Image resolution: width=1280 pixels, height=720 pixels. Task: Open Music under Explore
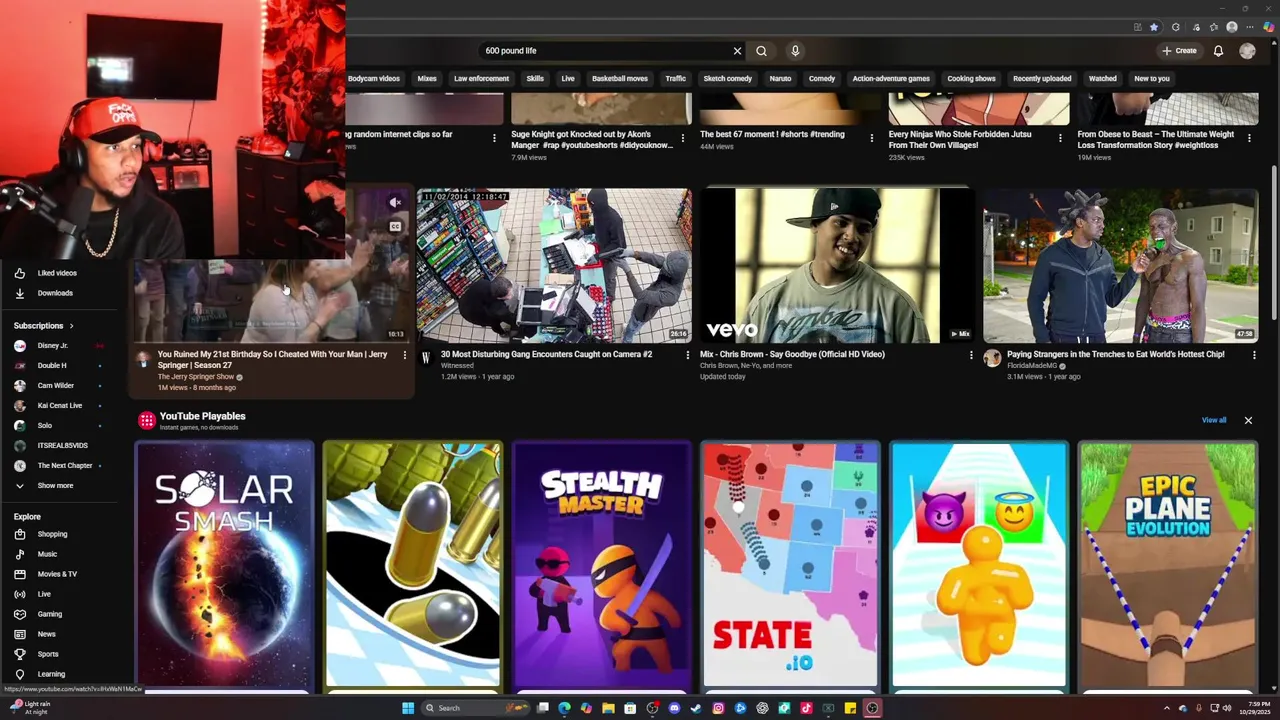pos(47,554)
